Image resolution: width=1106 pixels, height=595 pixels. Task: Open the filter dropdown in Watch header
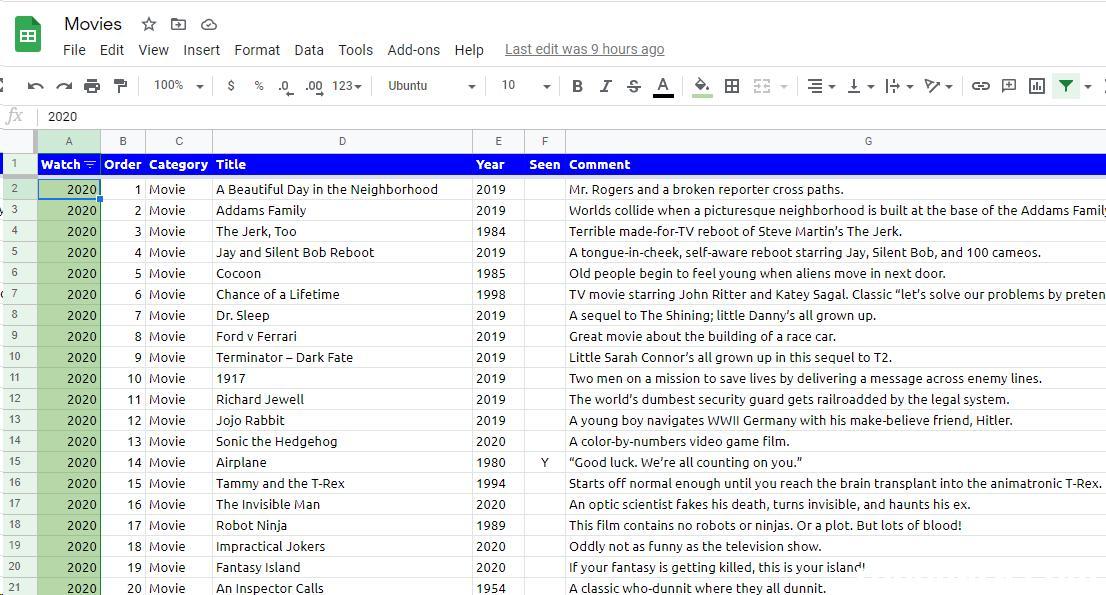90,165
